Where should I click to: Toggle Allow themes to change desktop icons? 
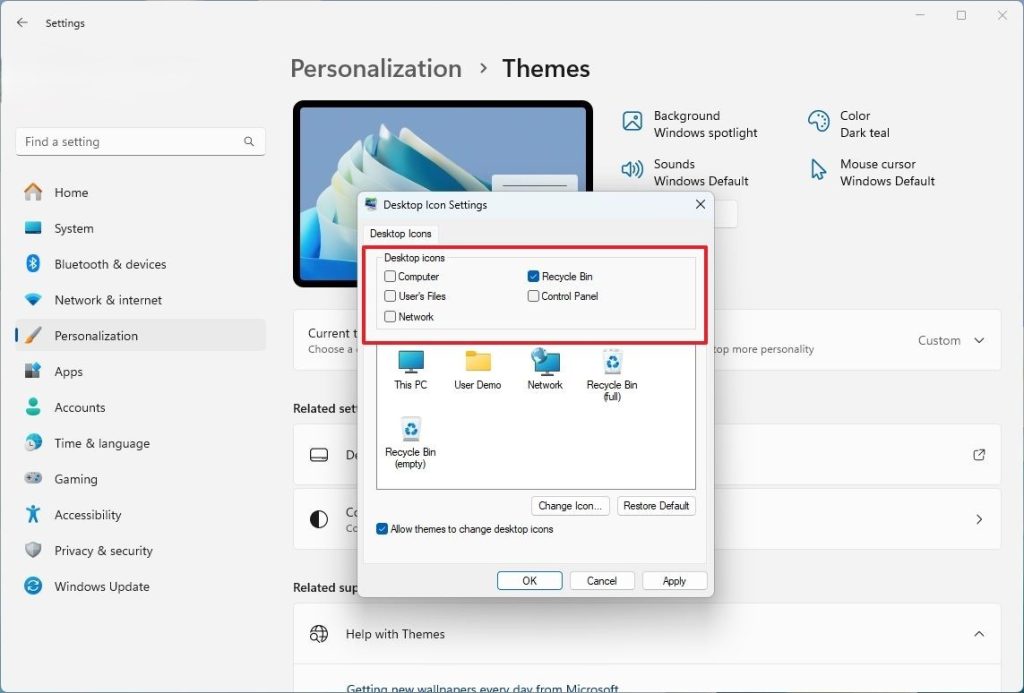point(383,529)
